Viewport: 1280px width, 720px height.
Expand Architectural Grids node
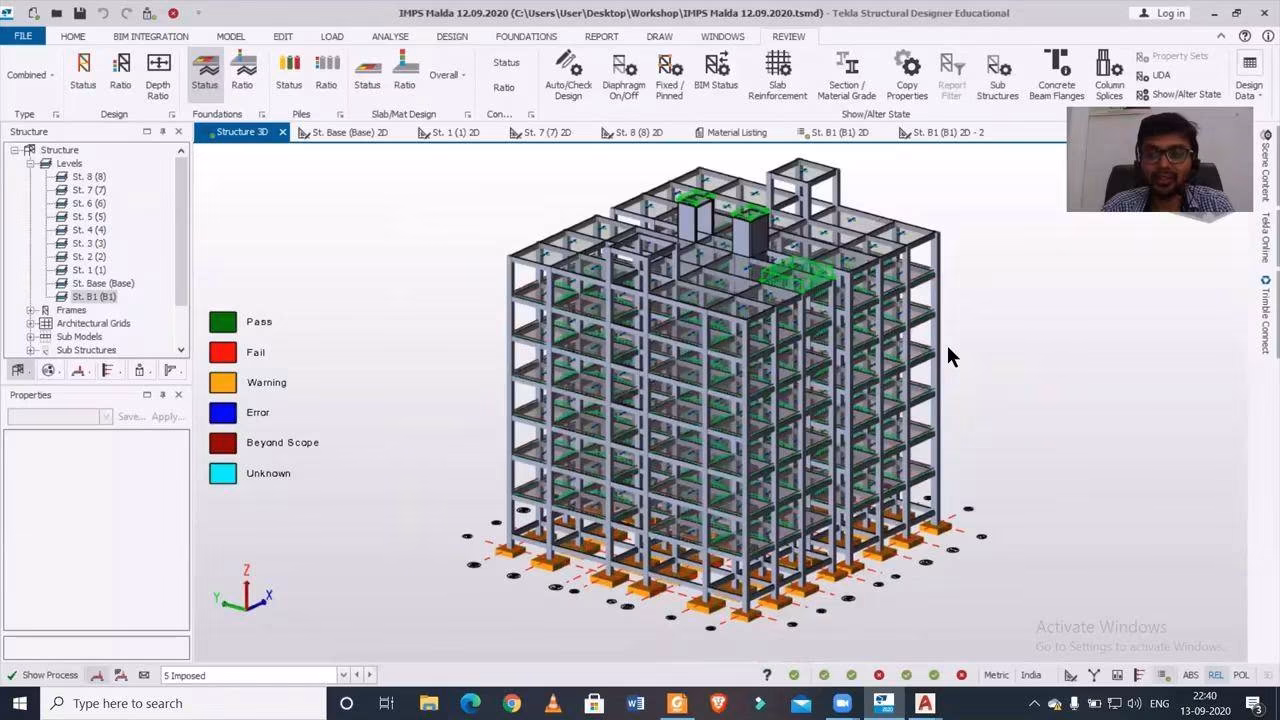(x=30, y=323)
